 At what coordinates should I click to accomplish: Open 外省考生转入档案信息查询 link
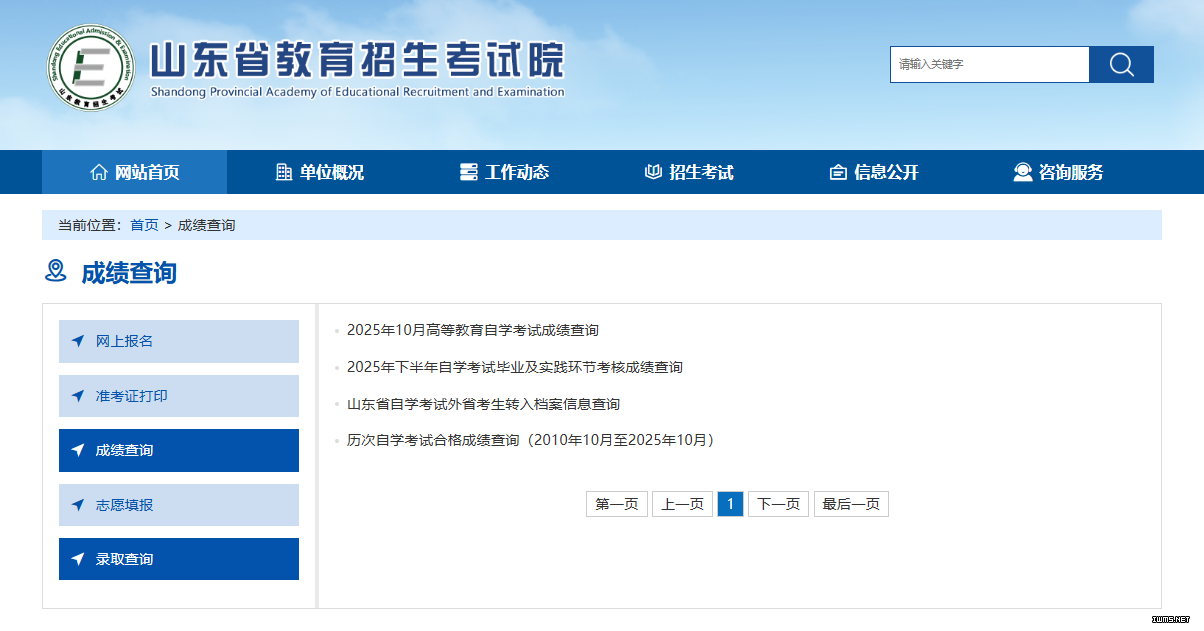pyautogui.click(x=483, y=404)
